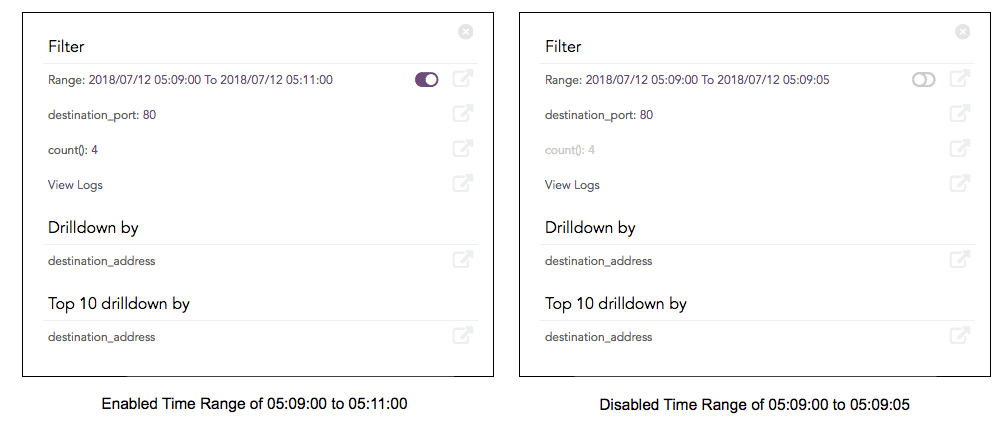This screenshot has width=1006, height=444.
Task: Click View Logs in right panel
Action: [x=572, y=185]
